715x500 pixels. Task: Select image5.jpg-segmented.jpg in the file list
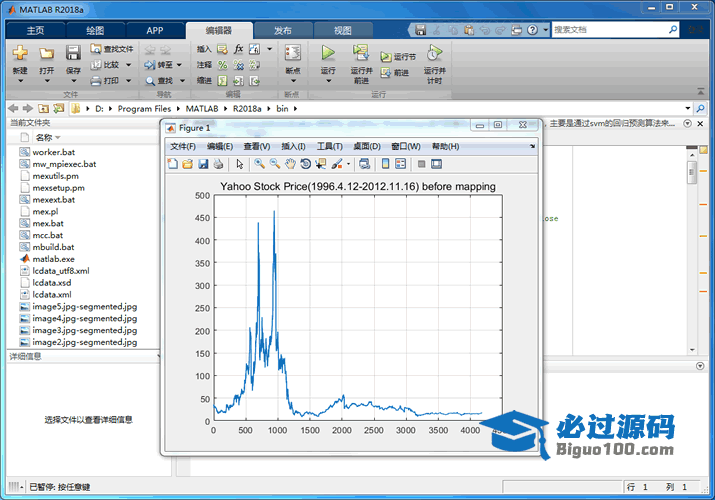click(x=84, y=306)
